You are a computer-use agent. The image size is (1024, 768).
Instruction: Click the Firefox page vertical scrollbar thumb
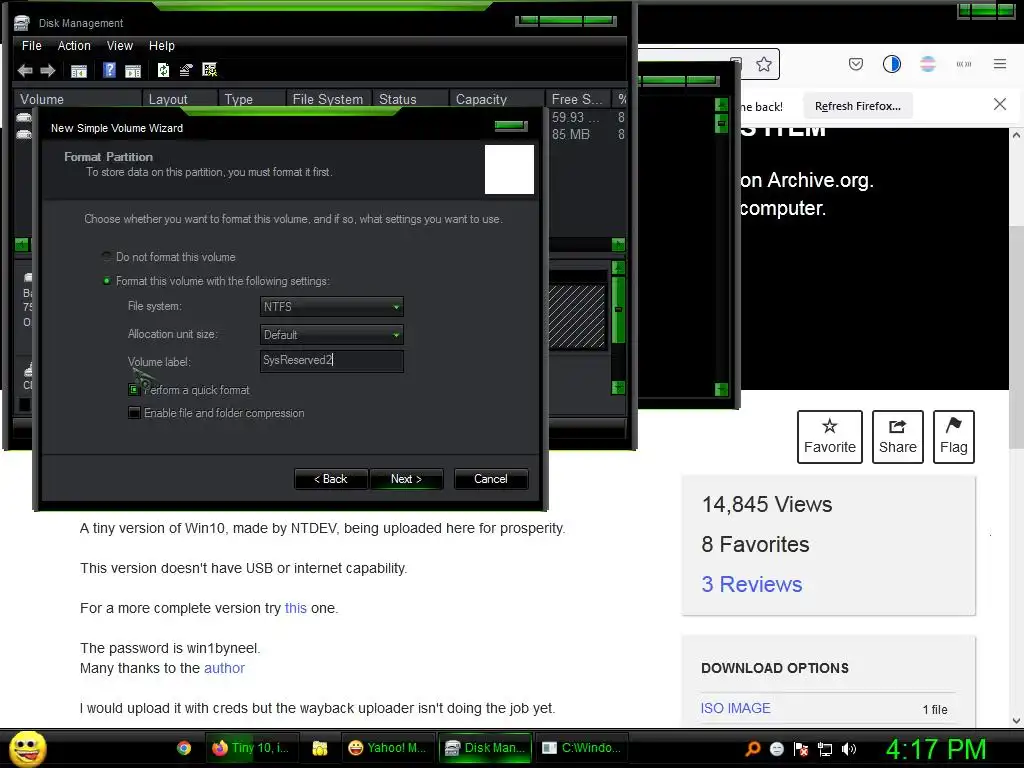pyautogui.click(x=1016, y=336)
